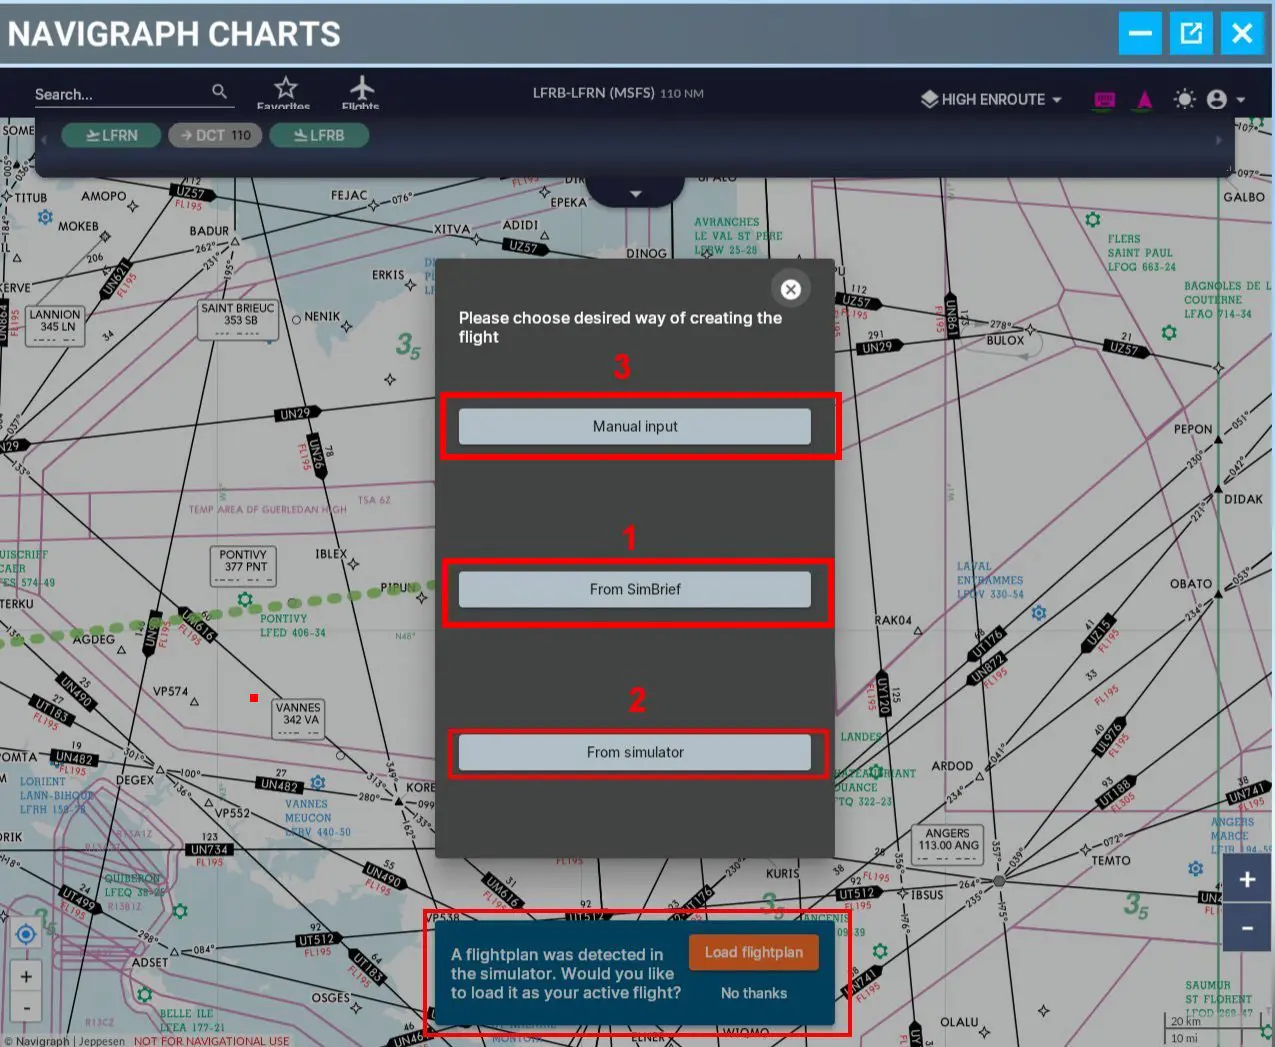Open the HIGH ENROUTE chart type dropdown
The width and height of the screenshot is (1275, 1047).
[x=991, y=99]
